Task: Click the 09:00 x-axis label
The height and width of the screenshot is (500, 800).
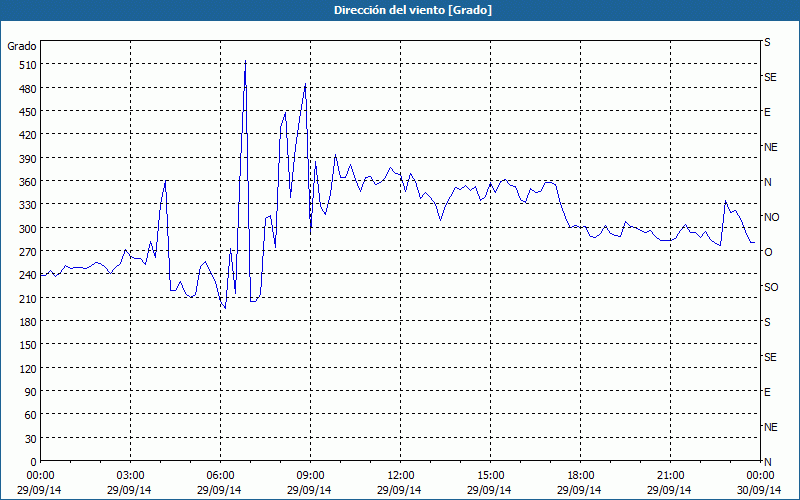Action: click(310, 476)
